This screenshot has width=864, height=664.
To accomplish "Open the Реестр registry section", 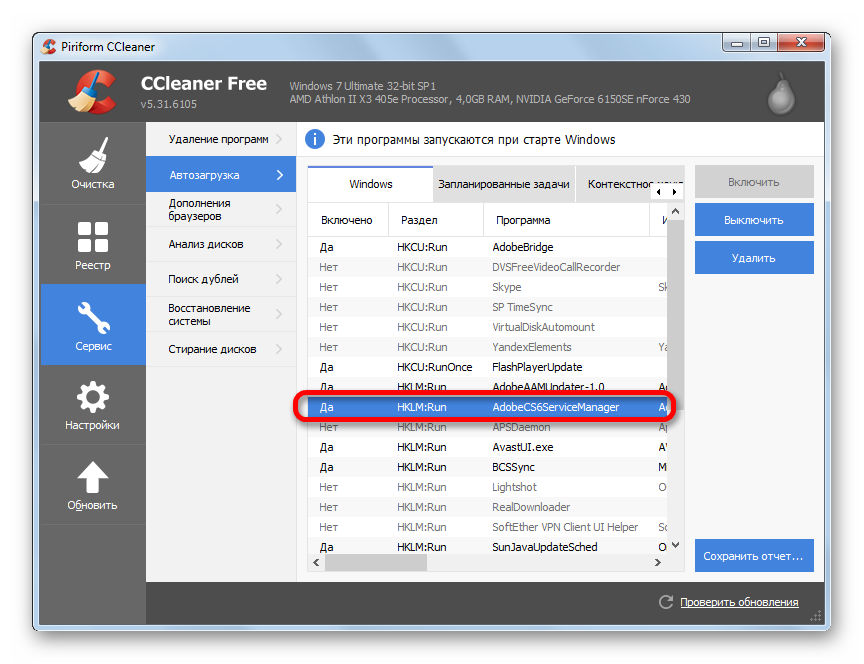I will [x=92, y=244].
